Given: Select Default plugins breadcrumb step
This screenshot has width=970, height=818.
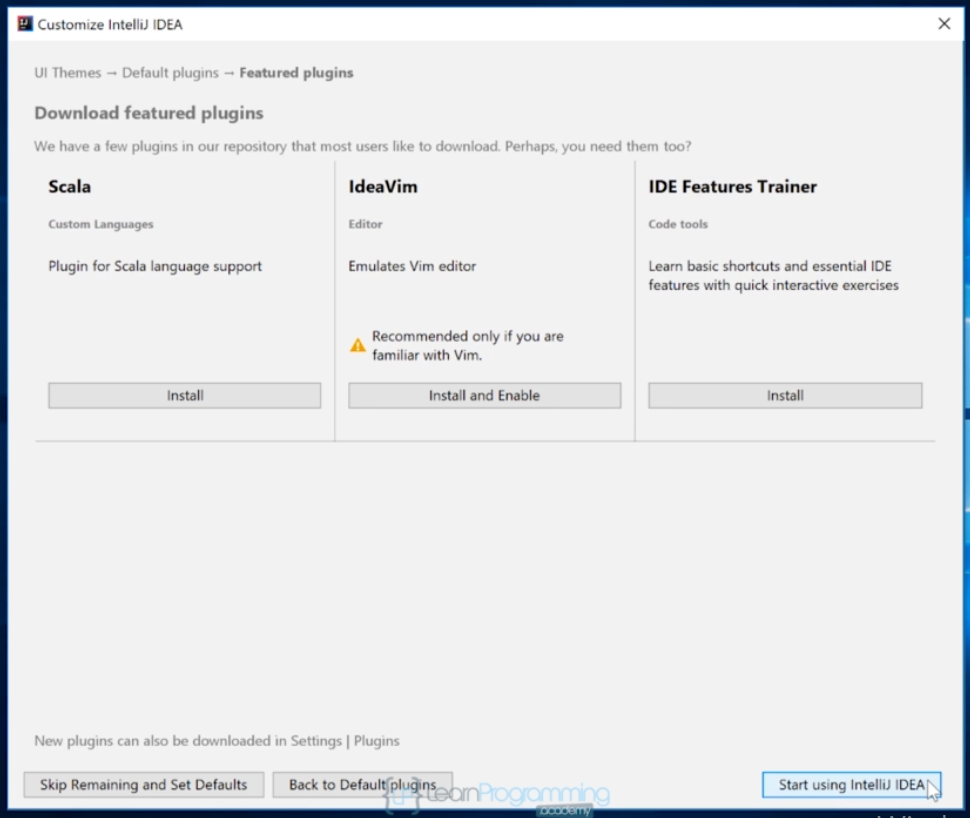Looking at the screenshot, I should (x=170, y=72).
